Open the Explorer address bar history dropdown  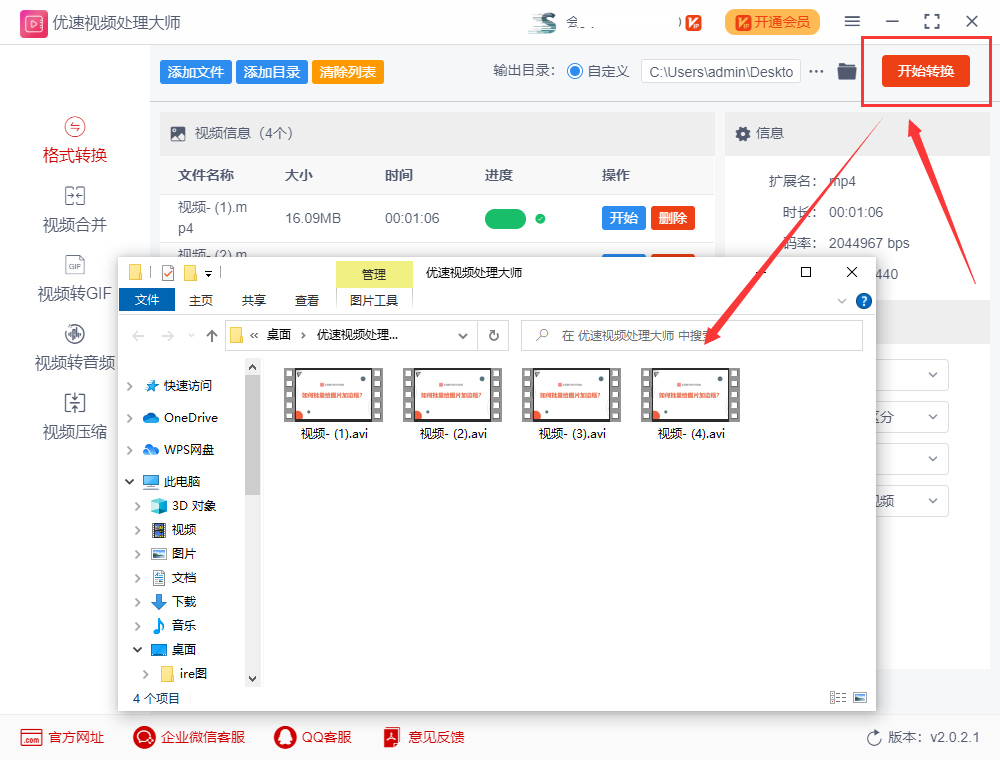pyautogui.click(x=462, y=336)
